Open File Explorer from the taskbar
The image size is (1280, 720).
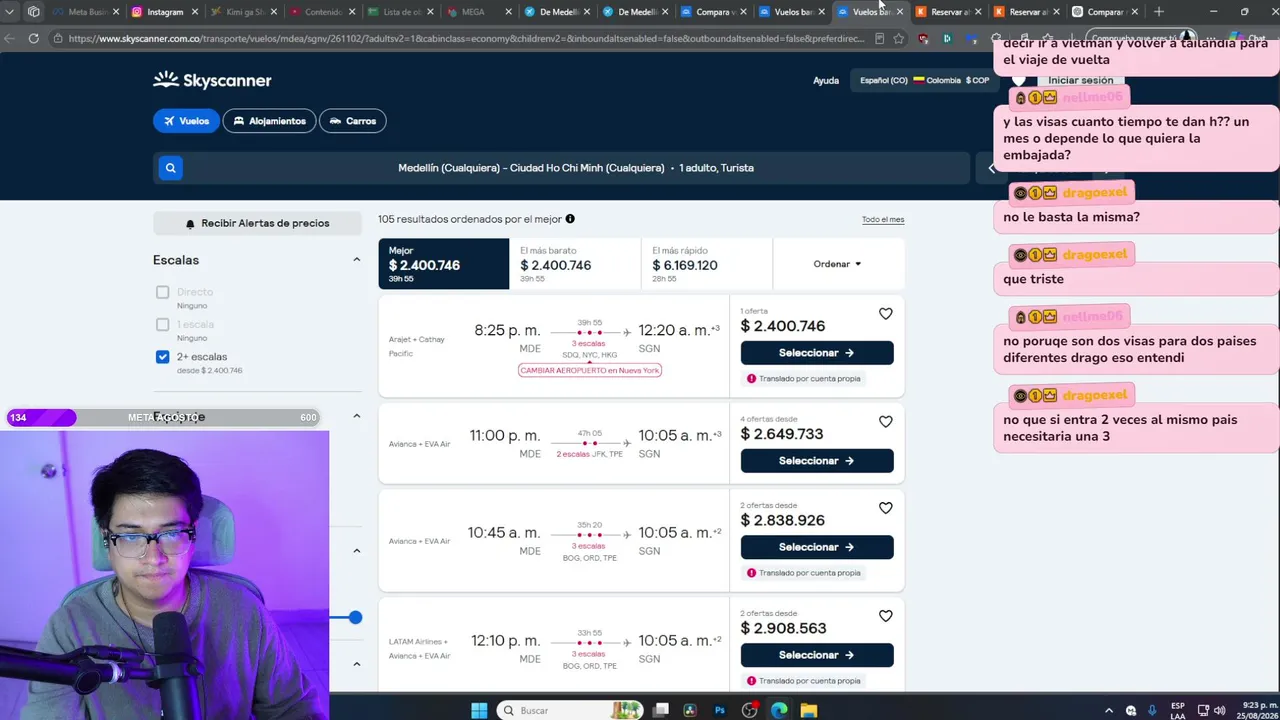coord(808,710)
